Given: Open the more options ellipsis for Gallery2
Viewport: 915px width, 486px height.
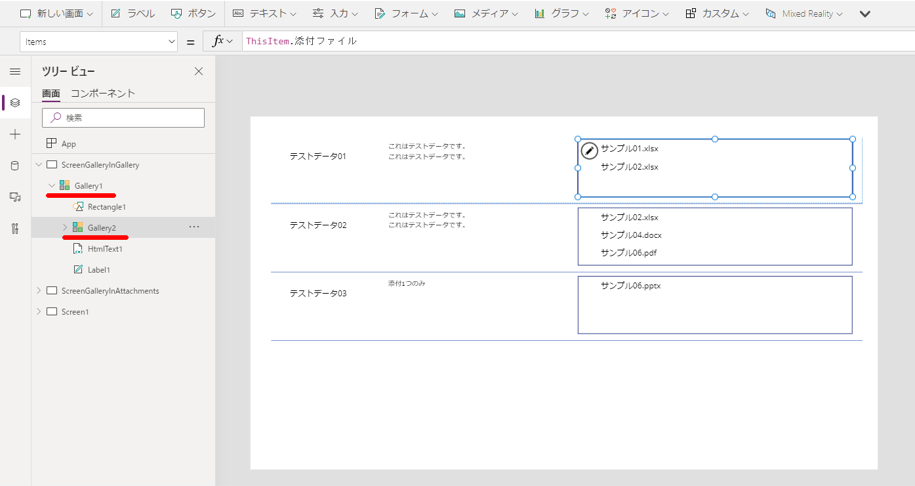Looking at the screenshot, I should pos(194,227).
